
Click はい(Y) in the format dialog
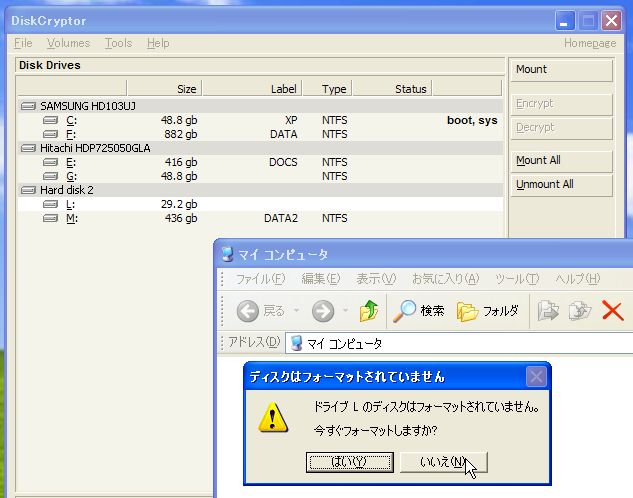(x=350, y=462)
